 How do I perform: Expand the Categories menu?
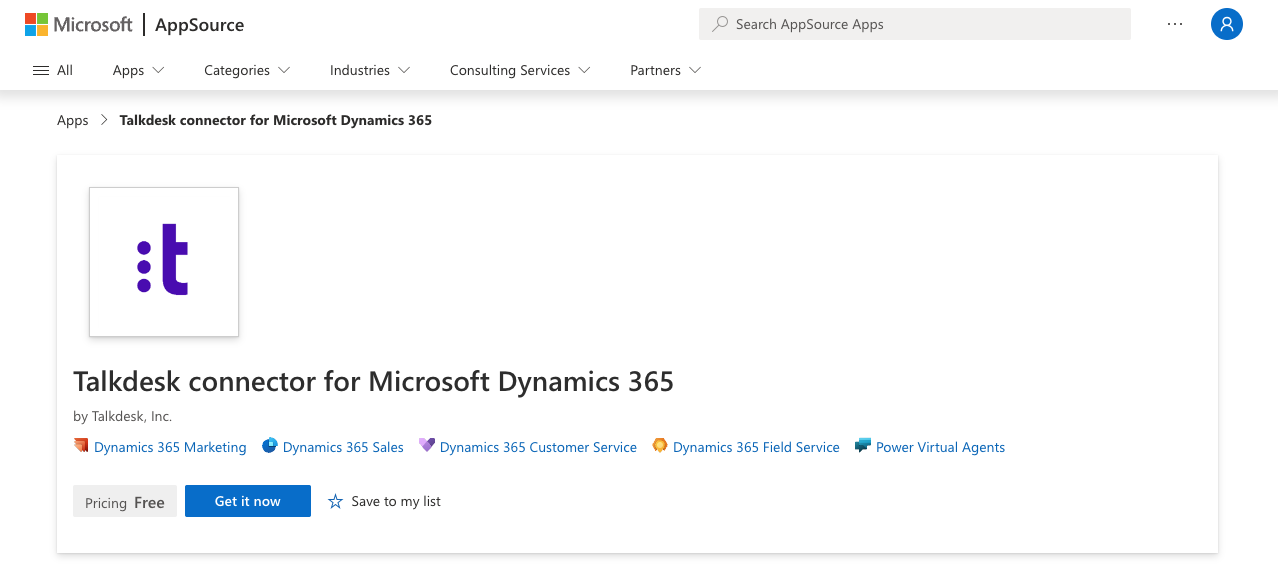click(245, 70)
